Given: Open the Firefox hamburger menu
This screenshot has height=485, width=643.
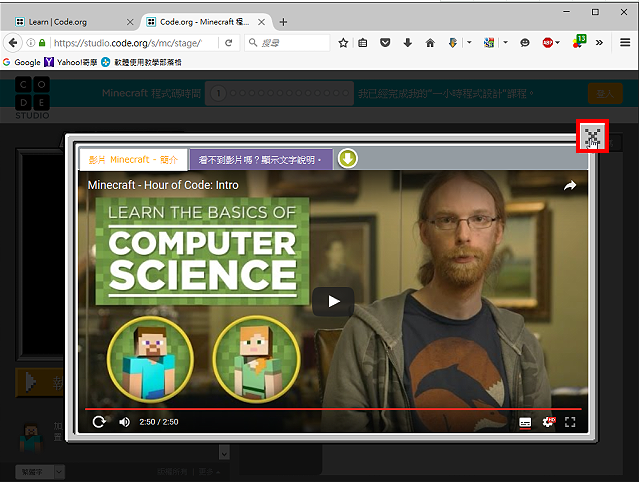Looking at the screenshot, I should pos(625,43).
